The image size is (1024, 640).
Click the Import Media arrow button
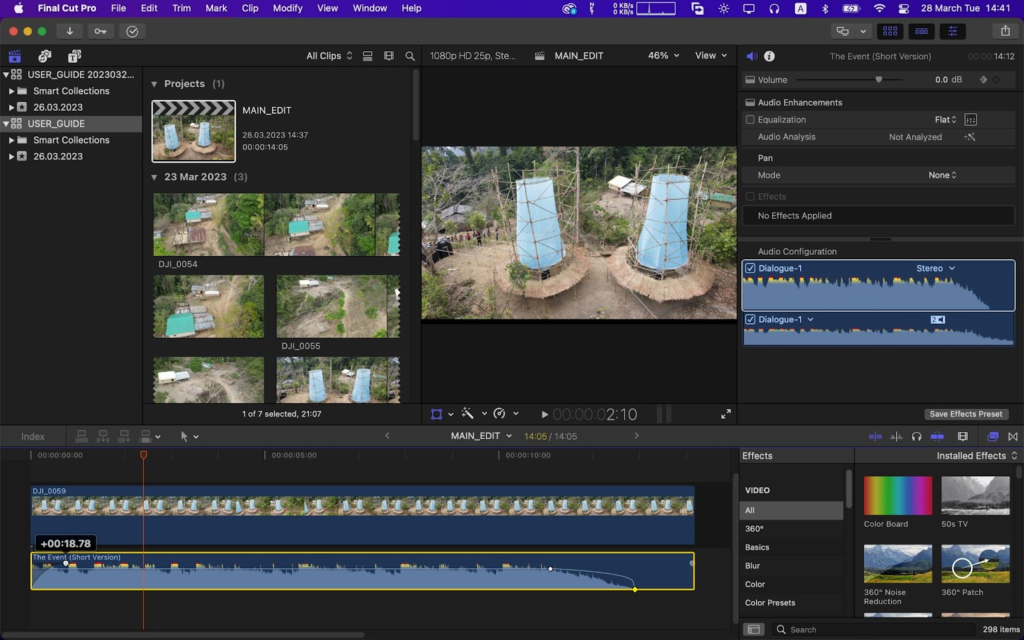pyautogui.click(x=69, y=31)
